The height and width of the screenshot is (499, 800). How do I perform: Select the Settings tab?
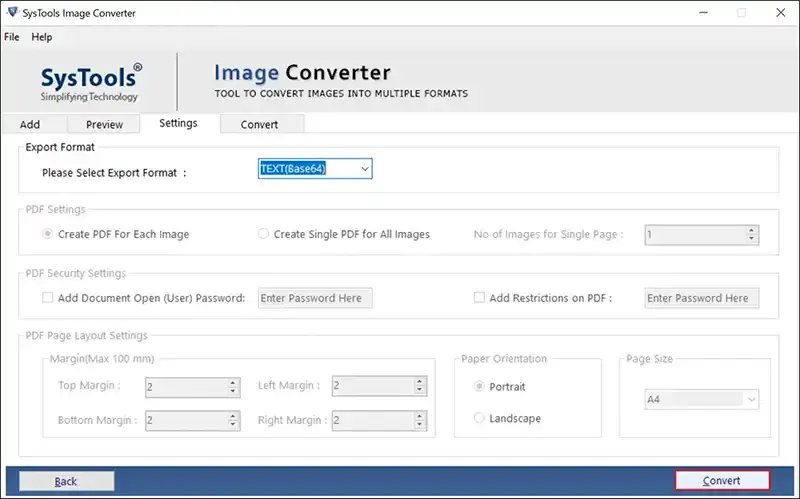click(x=178, y=123)
